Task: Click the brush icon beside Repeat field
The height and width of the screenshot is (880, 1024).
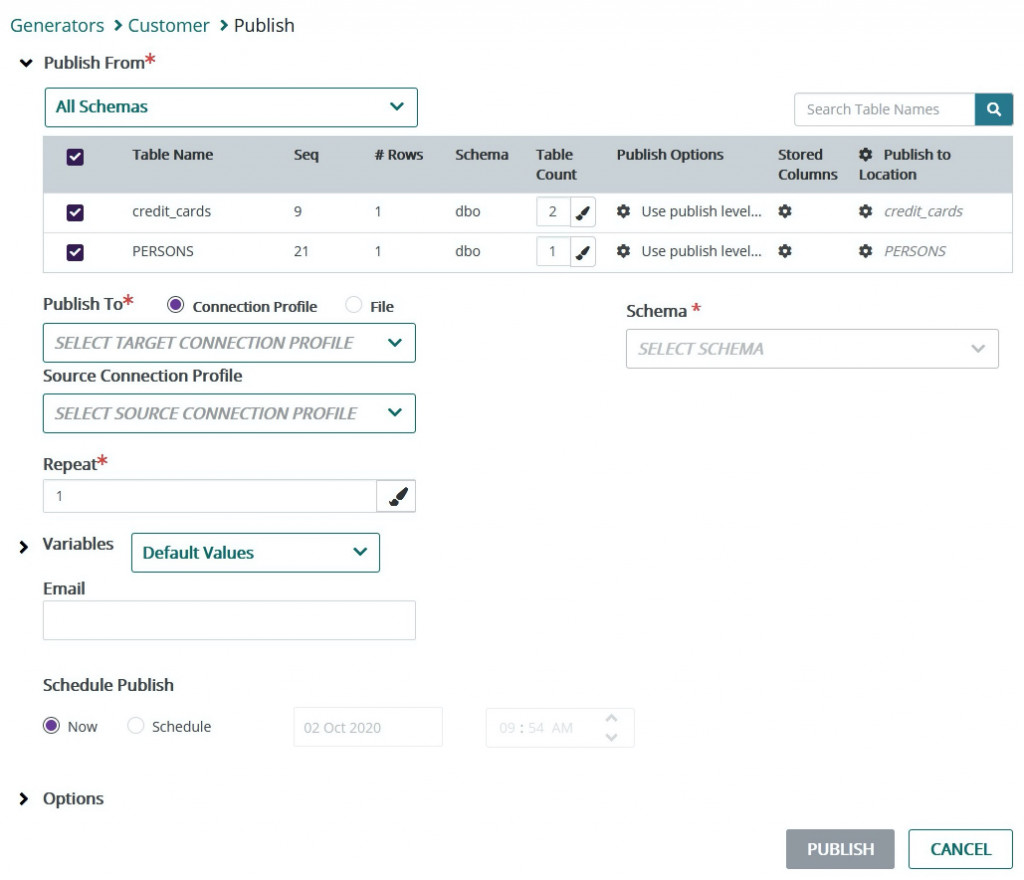Action: 397,497
